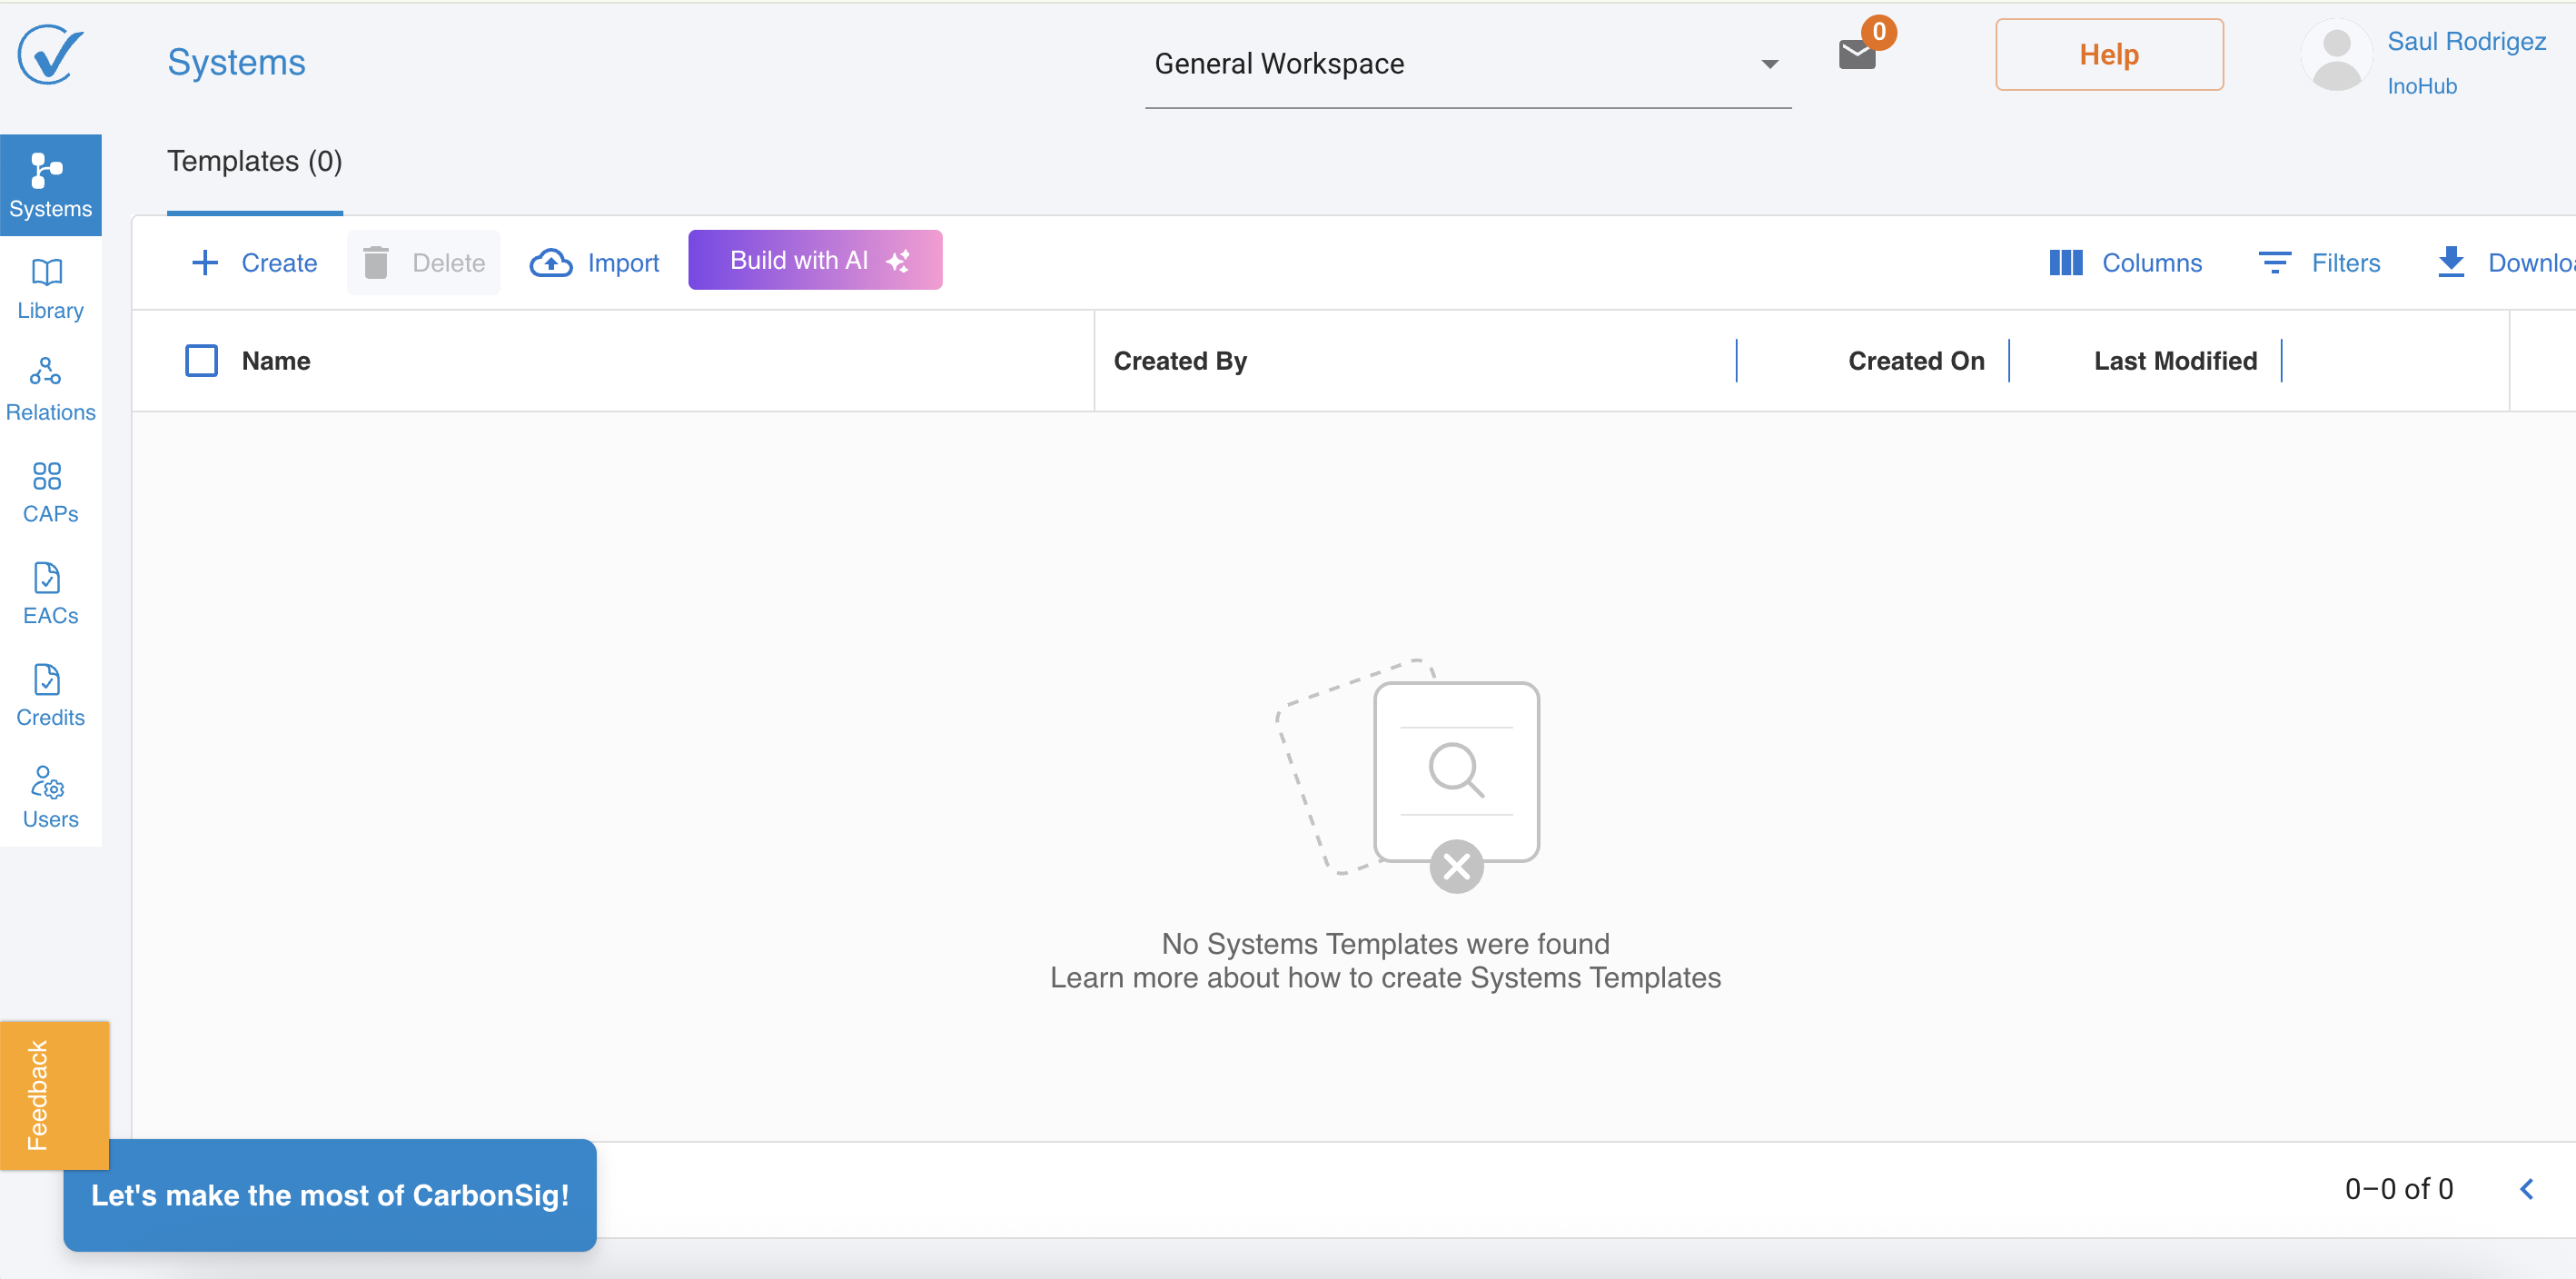Click Create to add a template
The height and width of the screenshot is (1279, 2576).
[x=254, y=263]
